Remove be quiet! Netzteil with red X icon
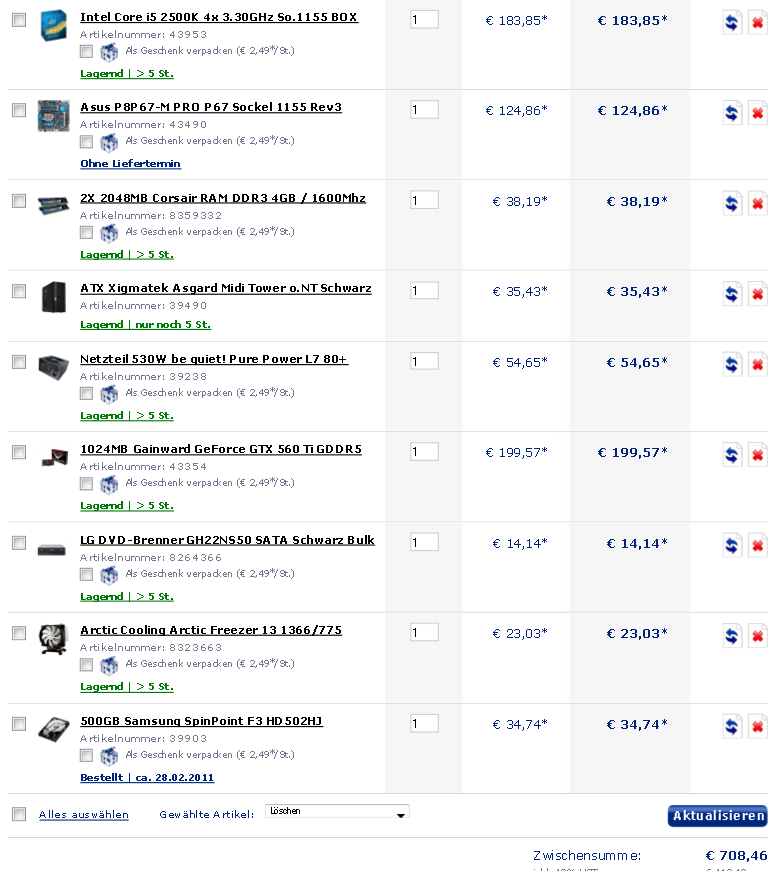This screenshot has width=774, height=871. 757,366
